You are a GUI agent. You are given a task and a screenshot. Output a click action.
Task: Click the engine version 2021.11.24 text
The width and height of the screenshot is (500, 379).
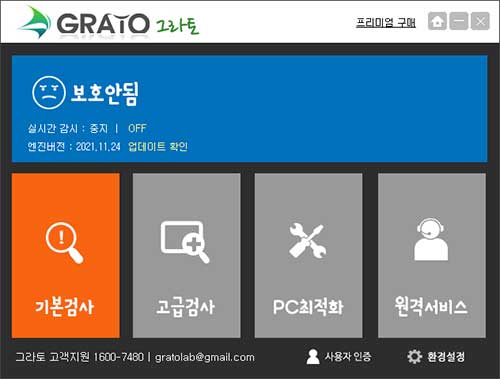click(98, 146)
